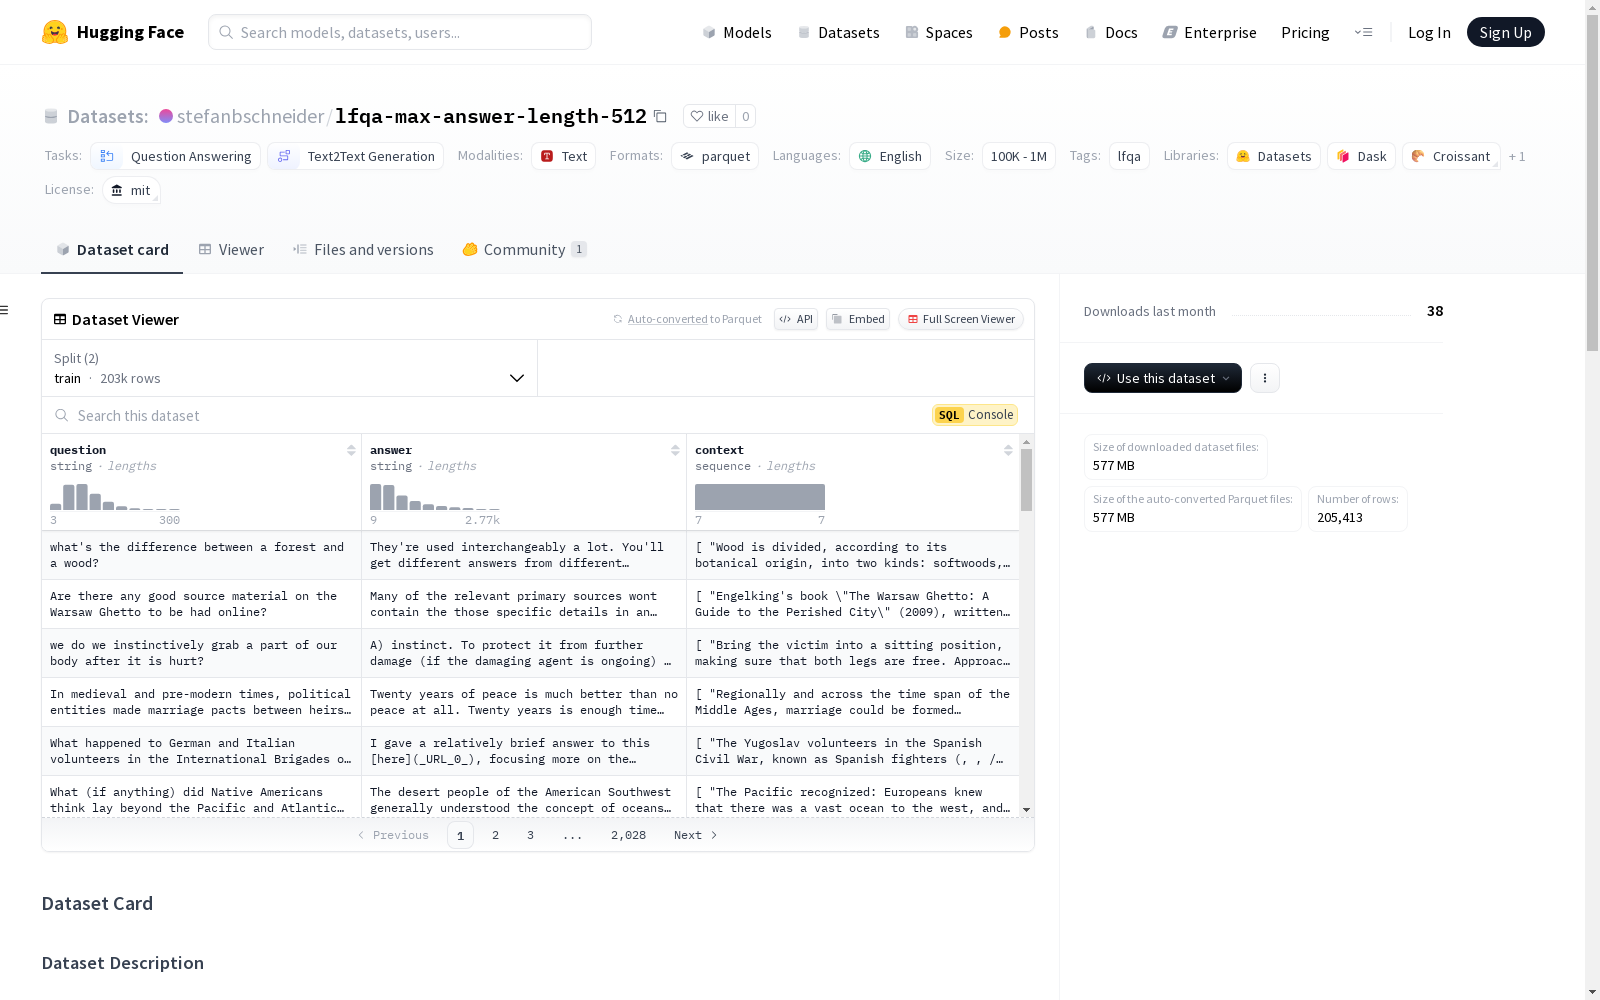1600x1000 pixels.
Task: Click the Datasets stack icon in breadcrumb
Action: (51, 116)
